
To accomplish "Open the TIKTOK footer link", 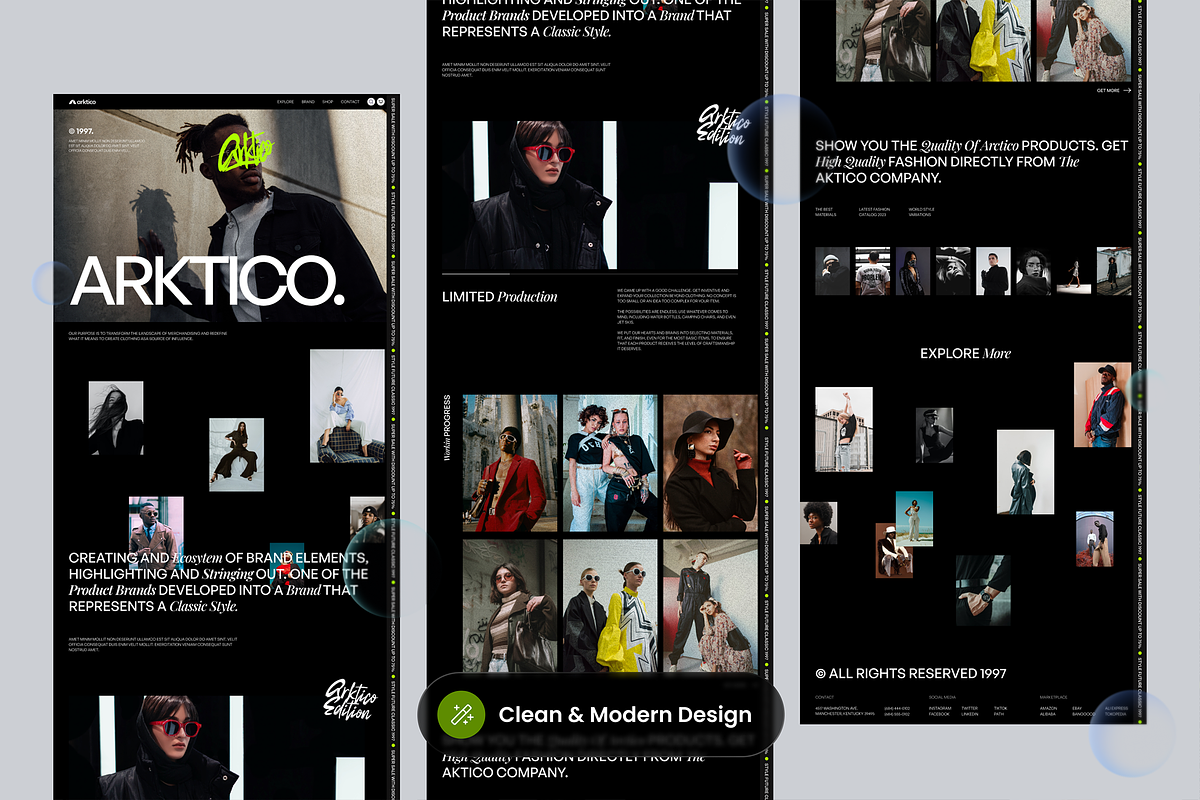I will (1000, 708).
